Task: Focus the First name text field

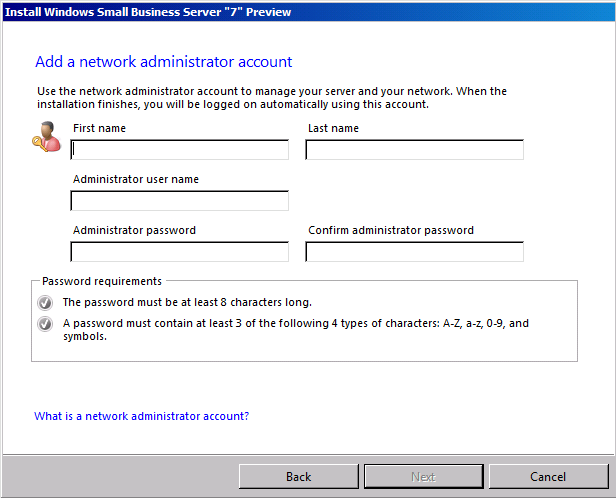Action: 180,150
